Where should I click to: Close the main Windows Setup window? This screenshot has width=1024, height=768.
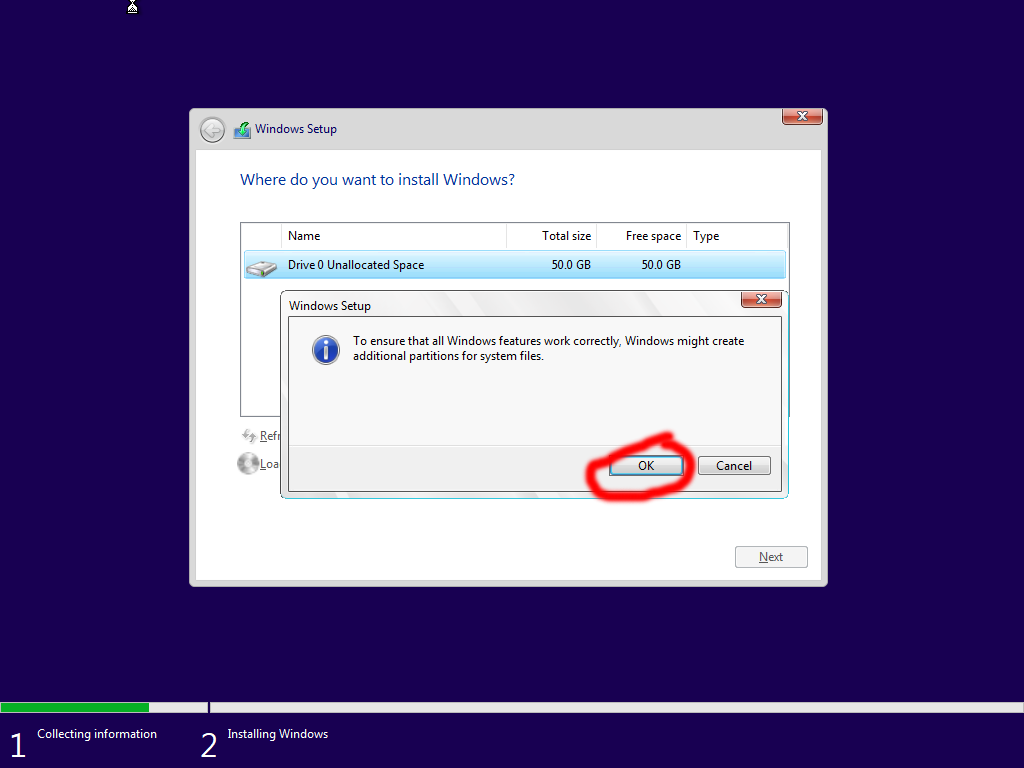click(x=802, y=116)
